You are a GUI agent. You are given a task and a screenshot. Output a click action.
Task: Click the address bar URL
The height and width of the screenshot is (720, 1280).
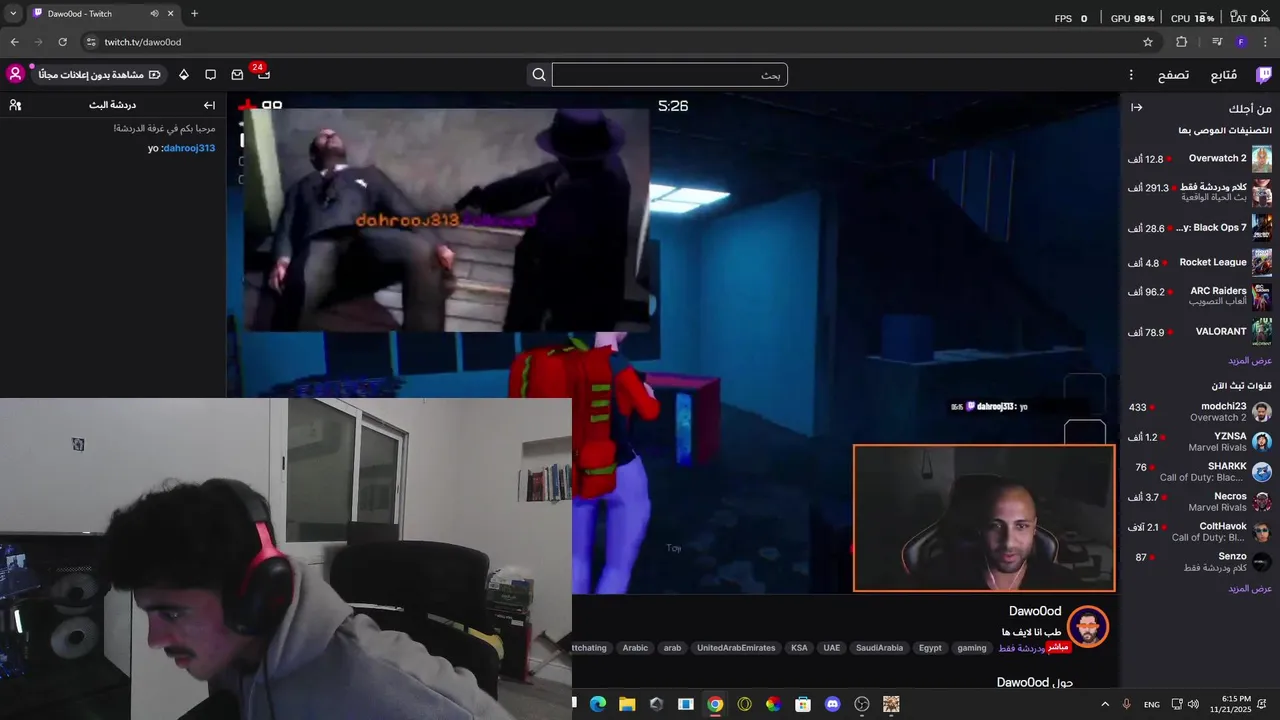[x=143, y=42]
